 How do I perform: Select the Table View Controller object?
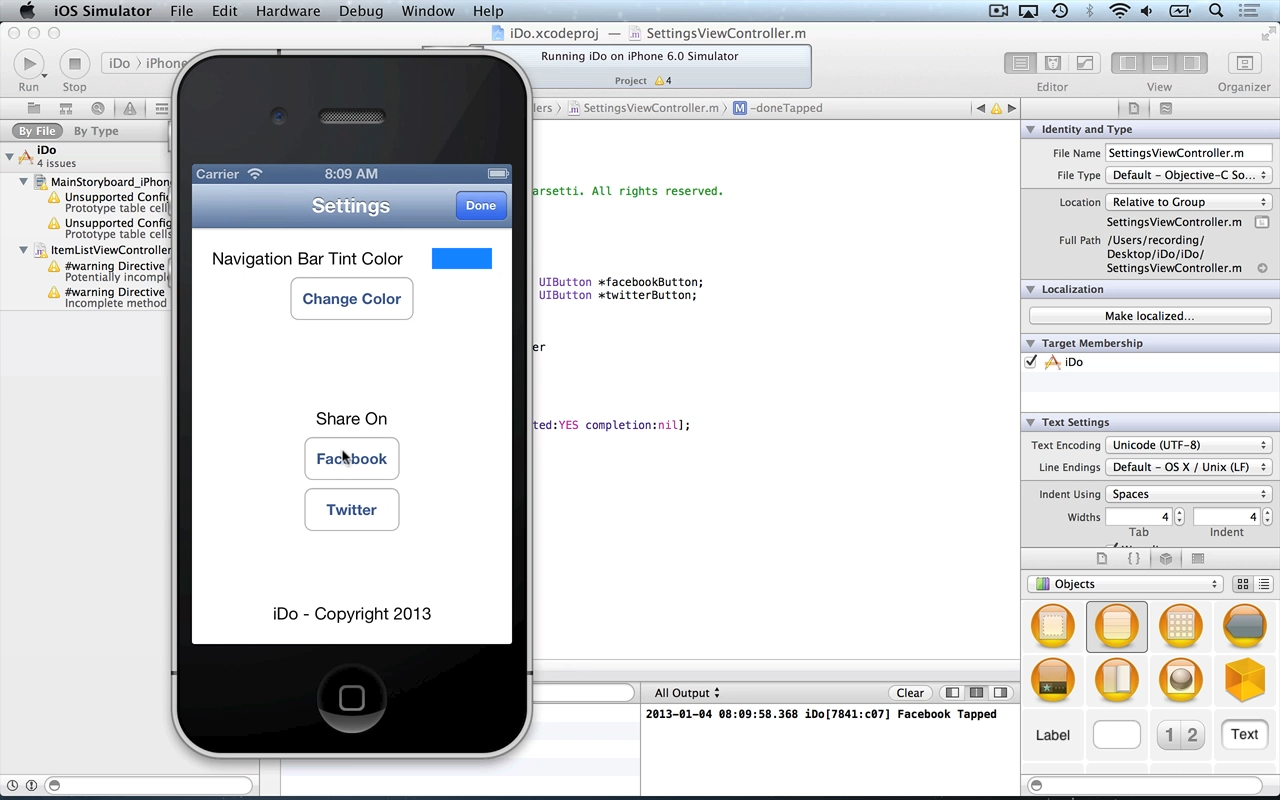tap(1117, 627)
